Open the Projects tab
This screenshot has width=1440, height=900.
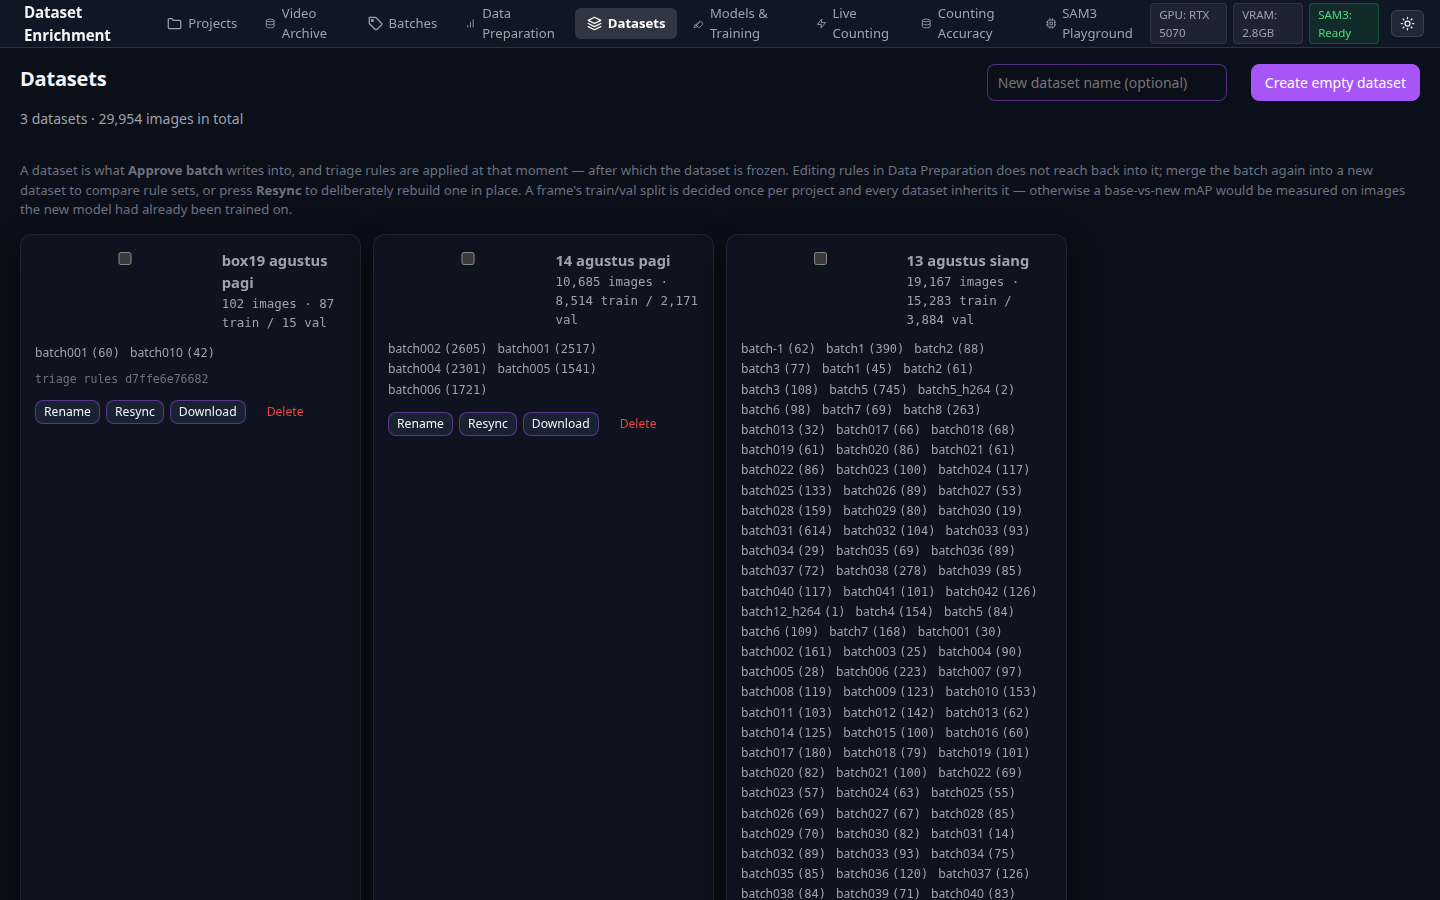click(x=202, y=23)
